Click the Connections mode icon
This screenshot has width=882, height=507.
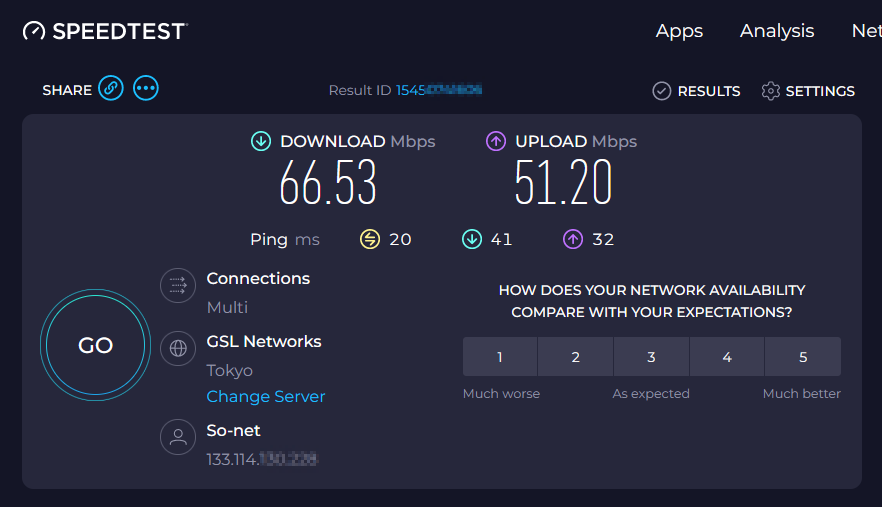point(178,285)
